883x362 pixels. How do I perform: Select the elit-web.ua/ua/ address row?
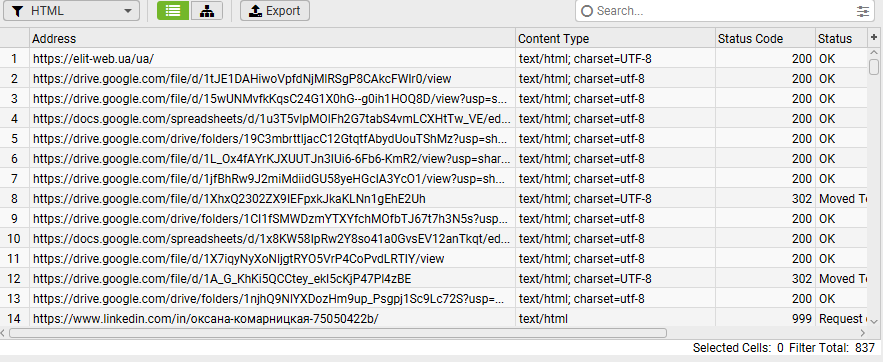click(272, 59)
